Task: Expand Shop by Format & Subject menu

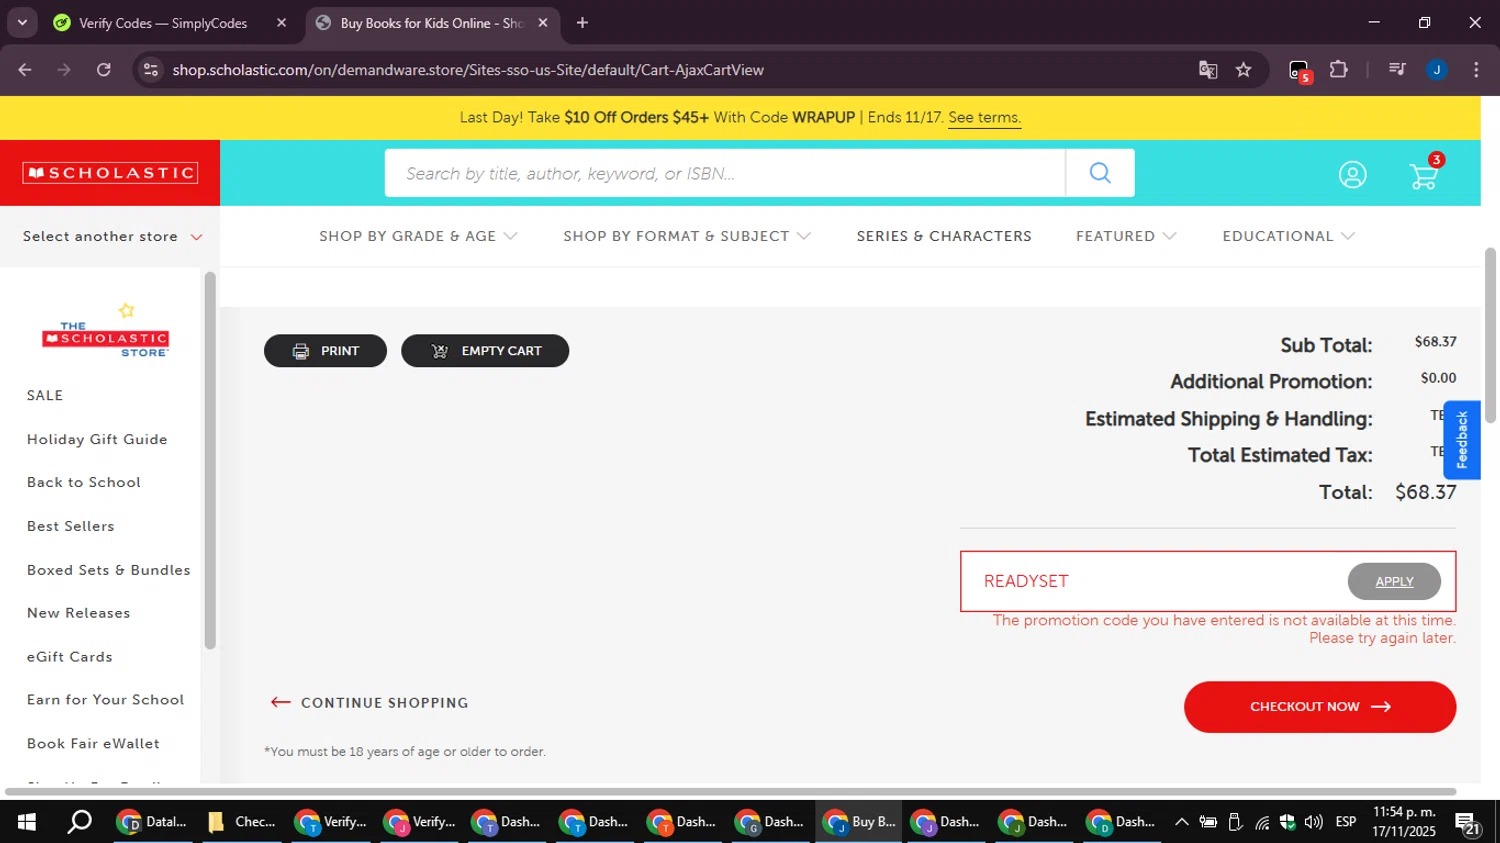Action: click(x=687, y=236)
